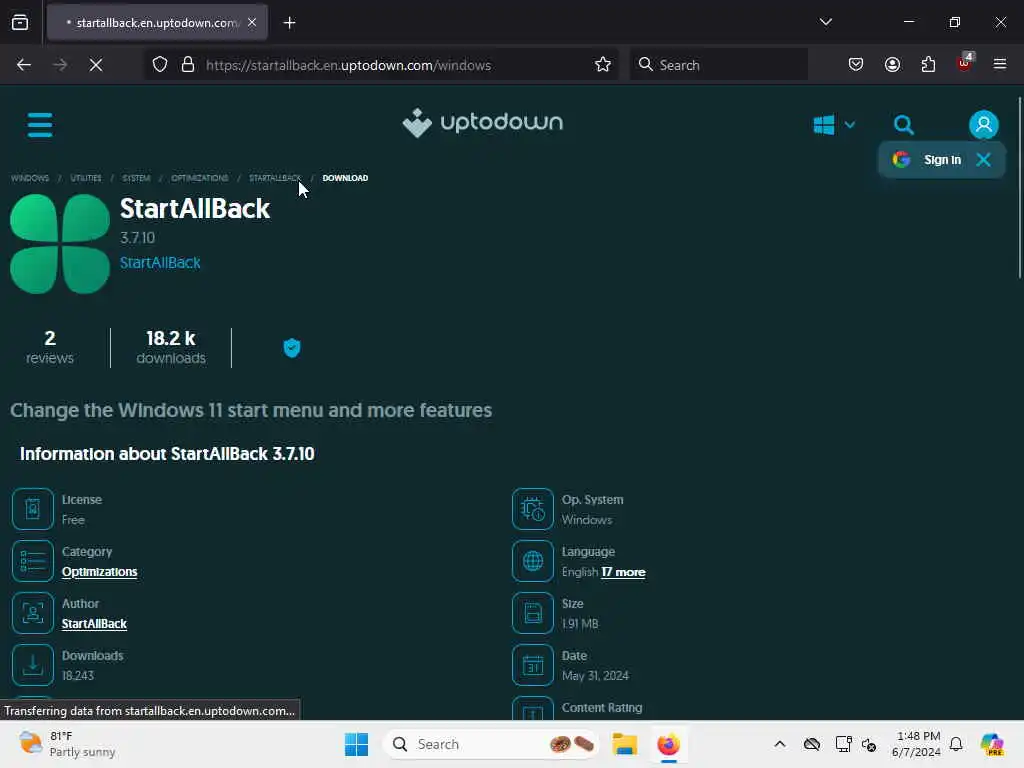
Task: Click the 1.91 MB size value
Action: [580, 624]
